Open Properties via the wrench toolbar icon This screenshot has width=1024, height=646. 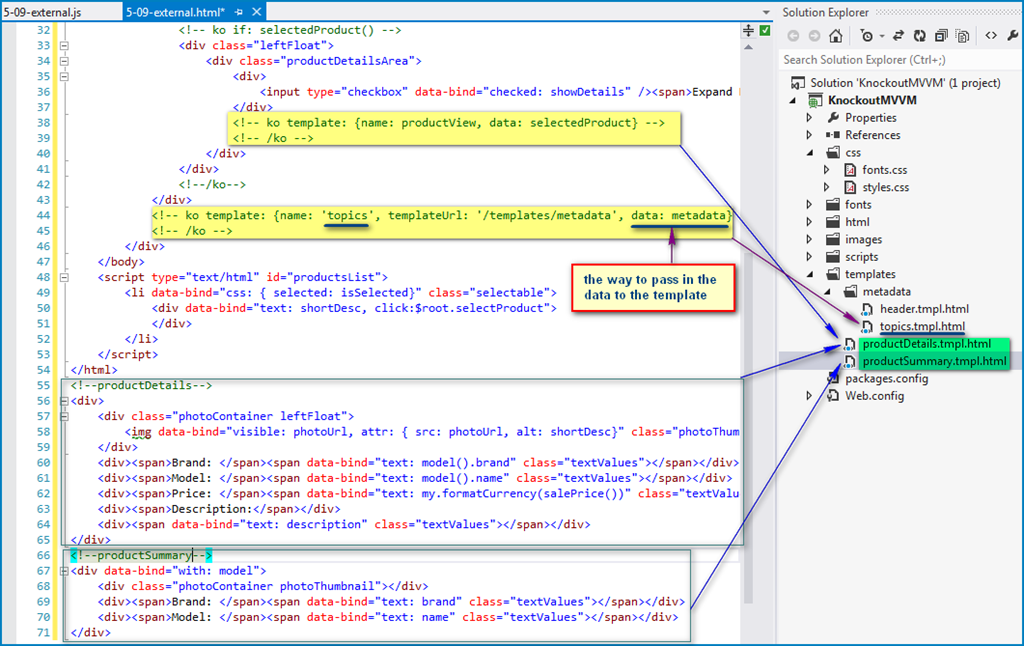coord(1012,36)
